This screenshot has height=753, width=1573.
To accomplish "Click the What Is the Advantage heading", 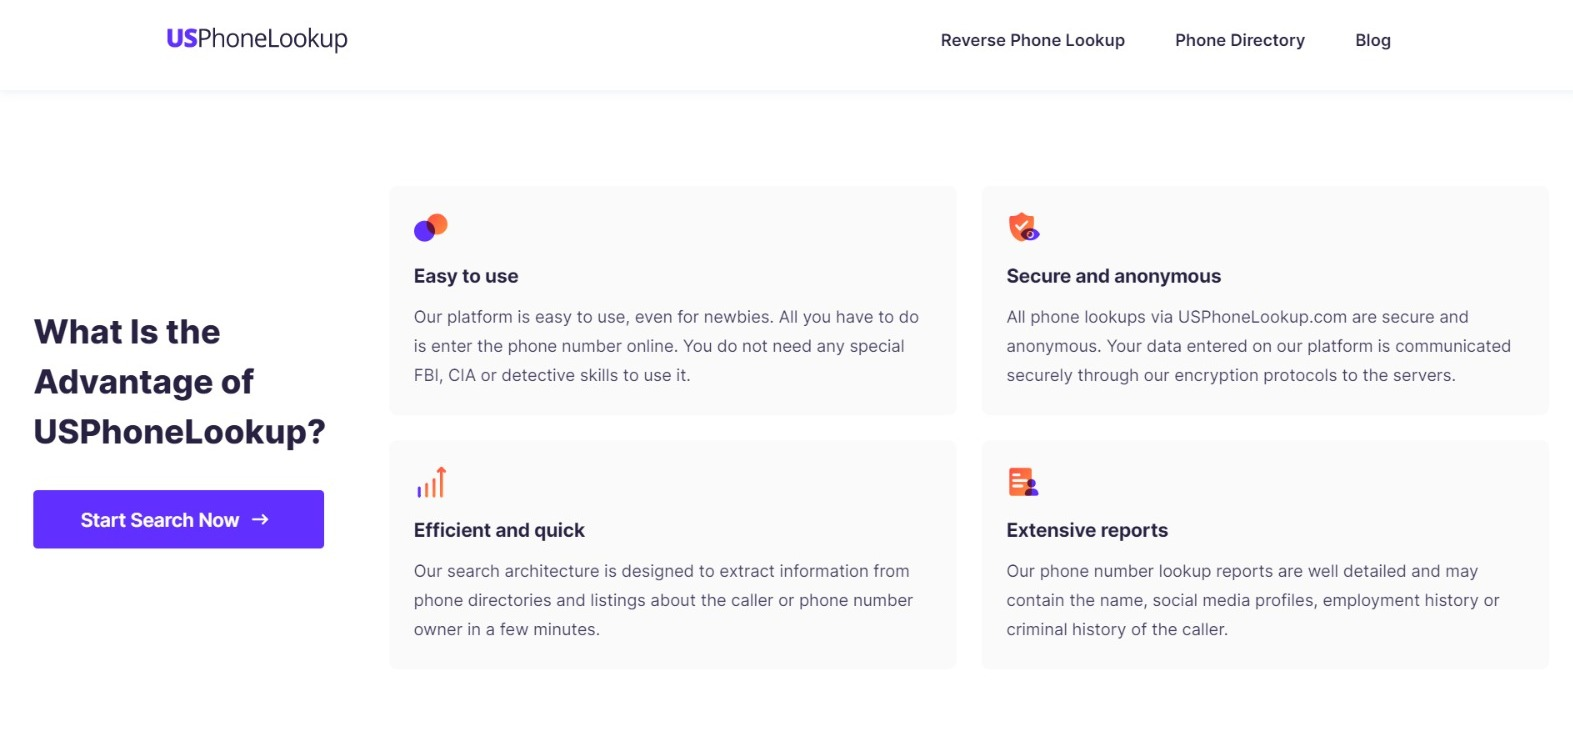I will pyautogui.click(x=180, y=381).
